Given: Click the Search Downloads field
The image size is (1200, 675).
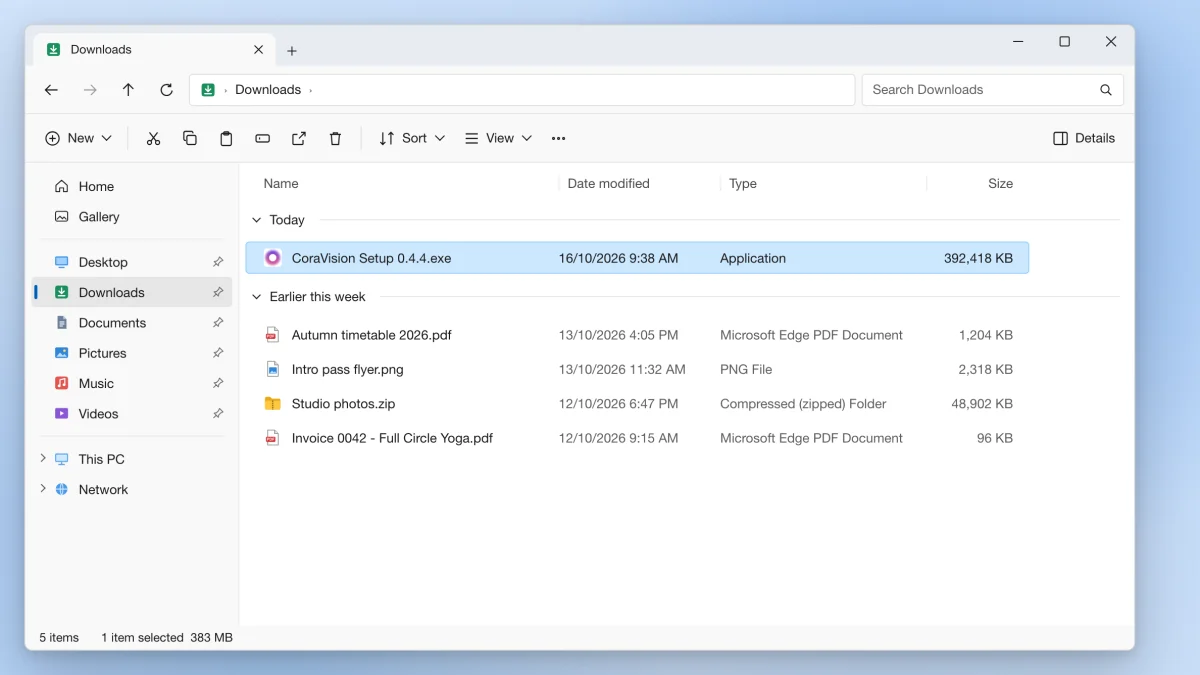Looking at the screenshot, I should tap(992, 90).
